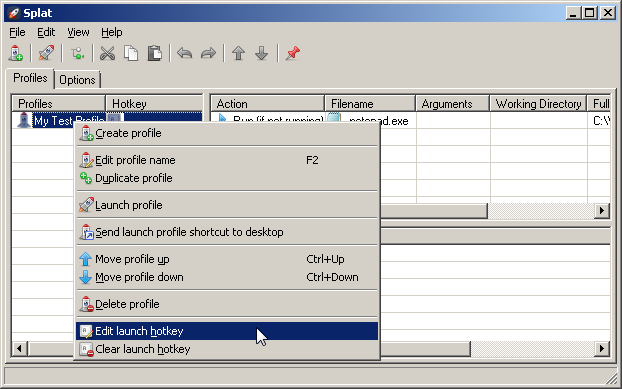
Task: Click the Launch profile rocket toolbar icon
Action: click(x=46, y=53)
